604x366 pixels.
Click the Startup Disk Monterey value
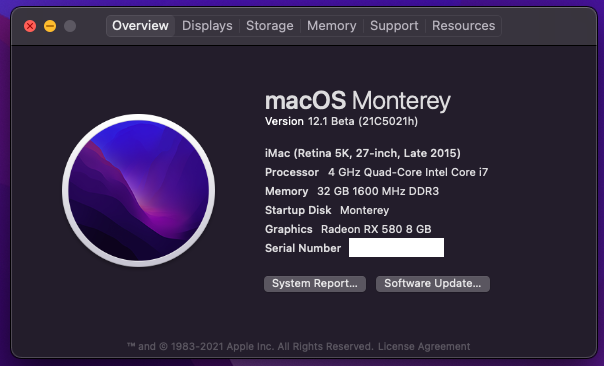pos(364,210)
